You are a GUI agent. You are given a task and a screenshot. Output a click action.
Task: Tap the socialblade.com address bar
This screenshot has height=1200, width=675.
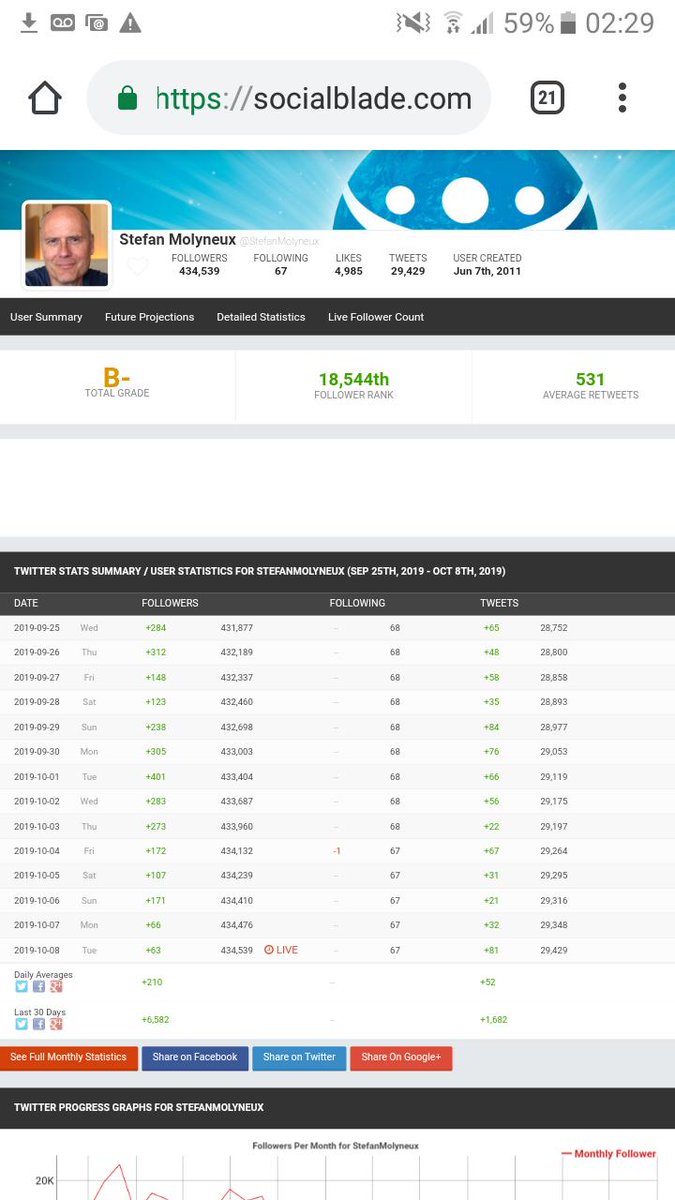point(289,98)
